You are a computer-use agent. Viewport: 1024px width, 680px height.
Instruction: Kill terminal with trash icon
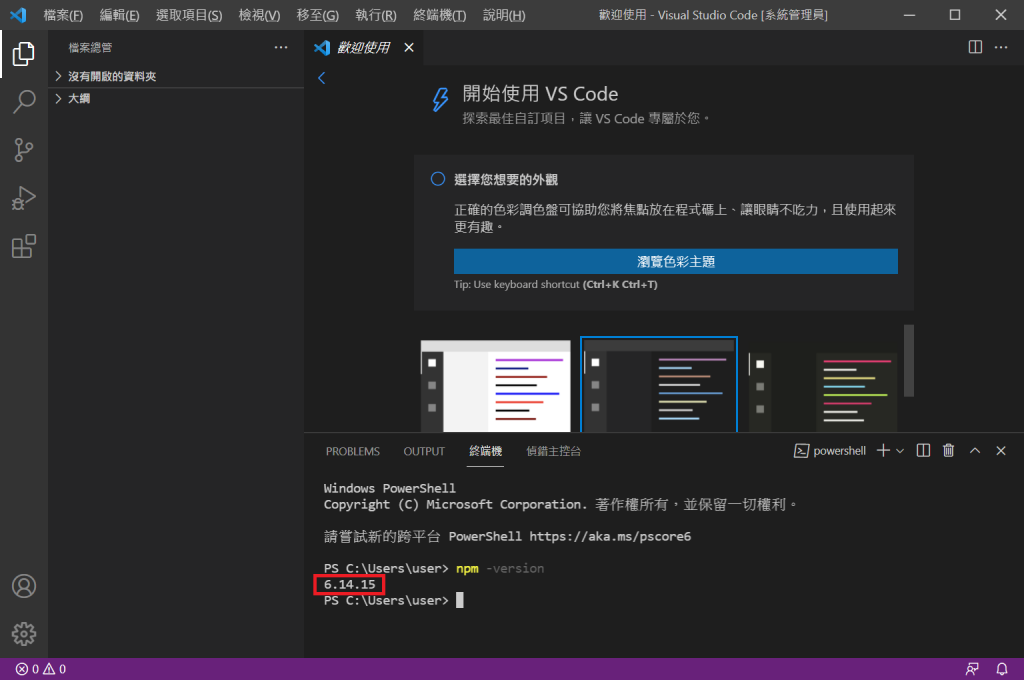[x=948, y=451]
